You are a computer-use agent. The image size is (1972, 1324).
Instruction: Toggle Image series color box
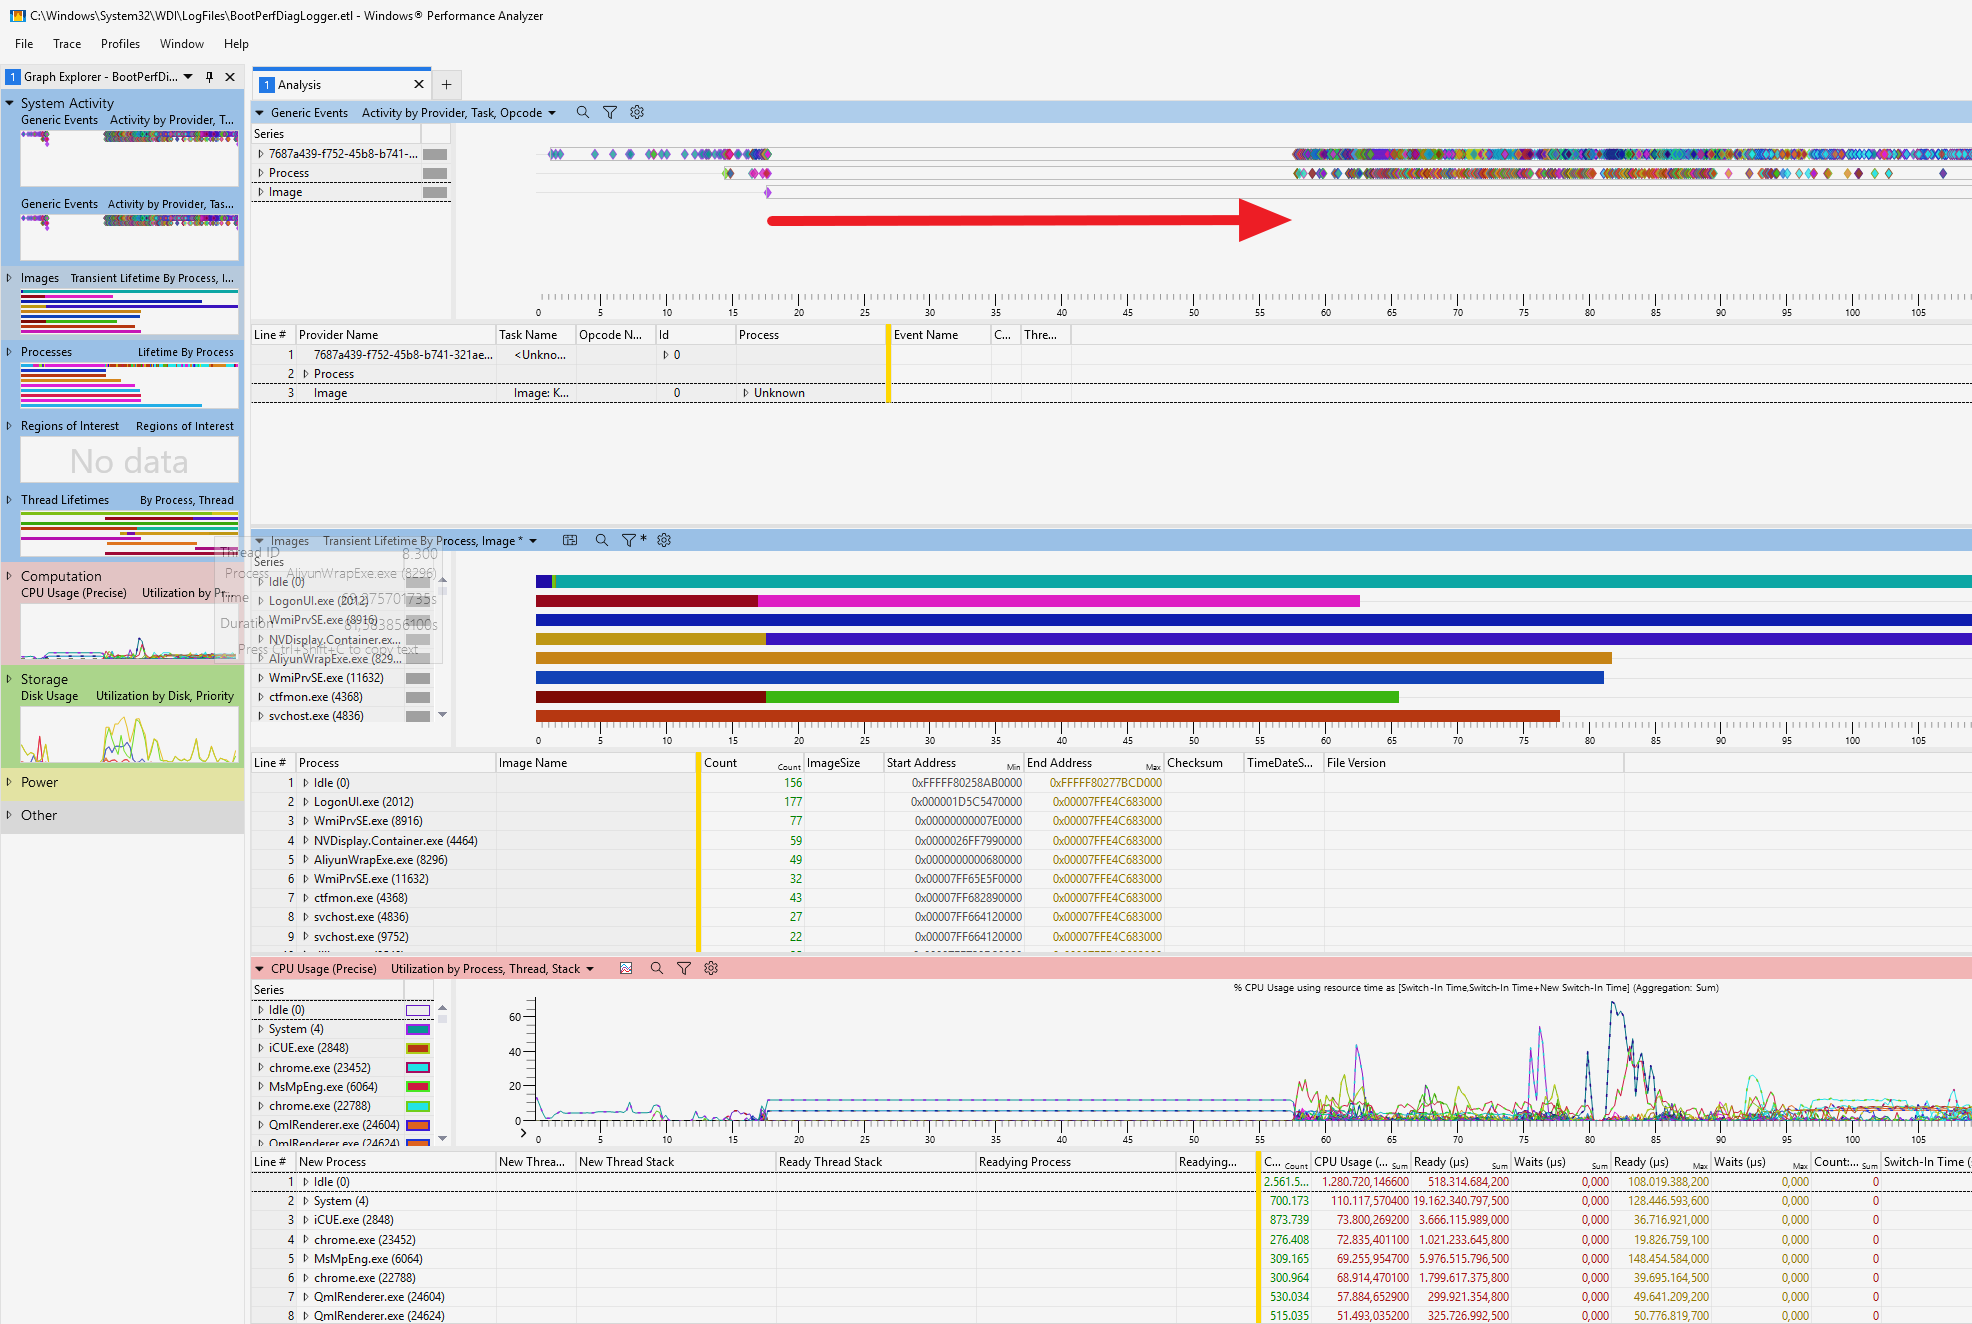[435, 192]
